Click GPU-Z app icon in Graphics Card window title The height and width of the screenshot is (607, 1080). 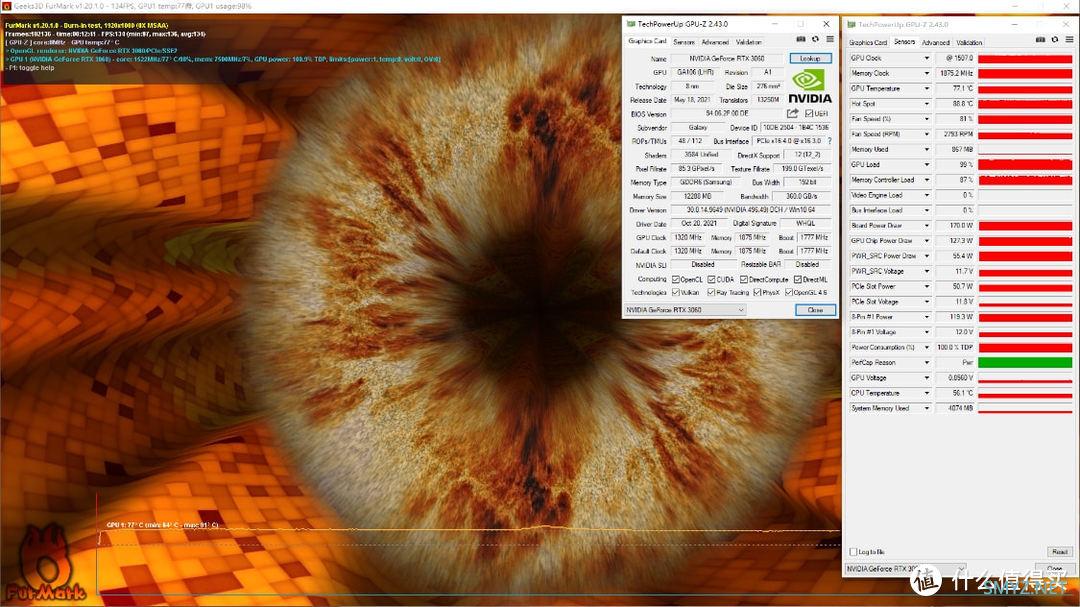(x=630, y=23)
